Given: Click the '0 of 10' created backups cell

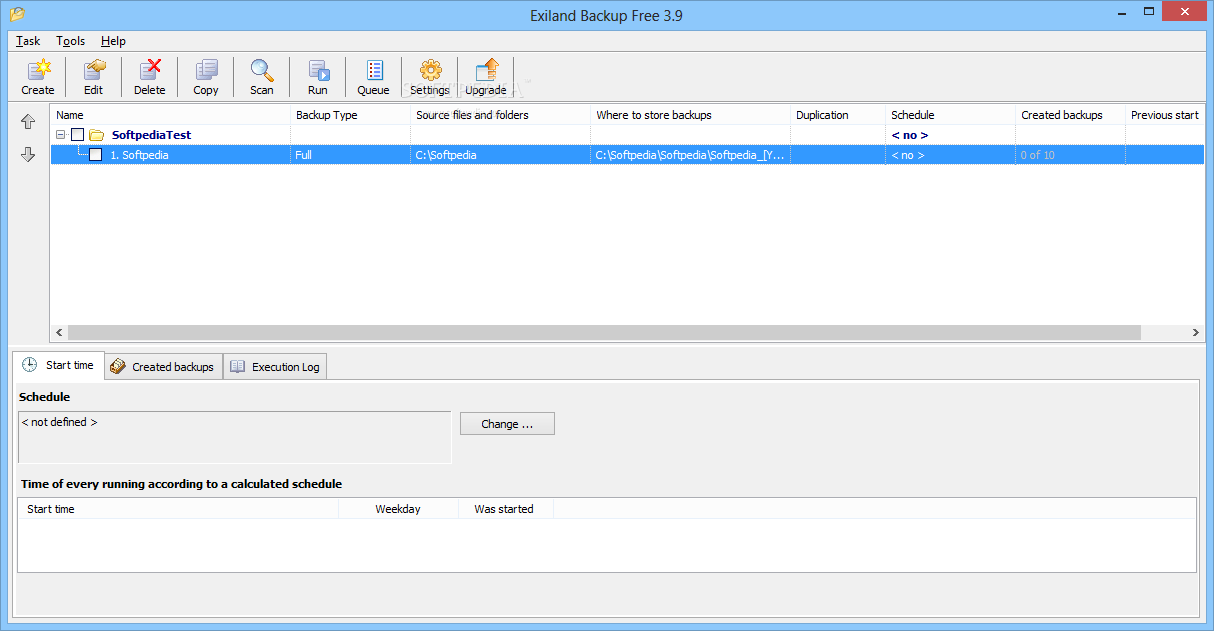Looking at the screenshot, I should (1070, 155).
